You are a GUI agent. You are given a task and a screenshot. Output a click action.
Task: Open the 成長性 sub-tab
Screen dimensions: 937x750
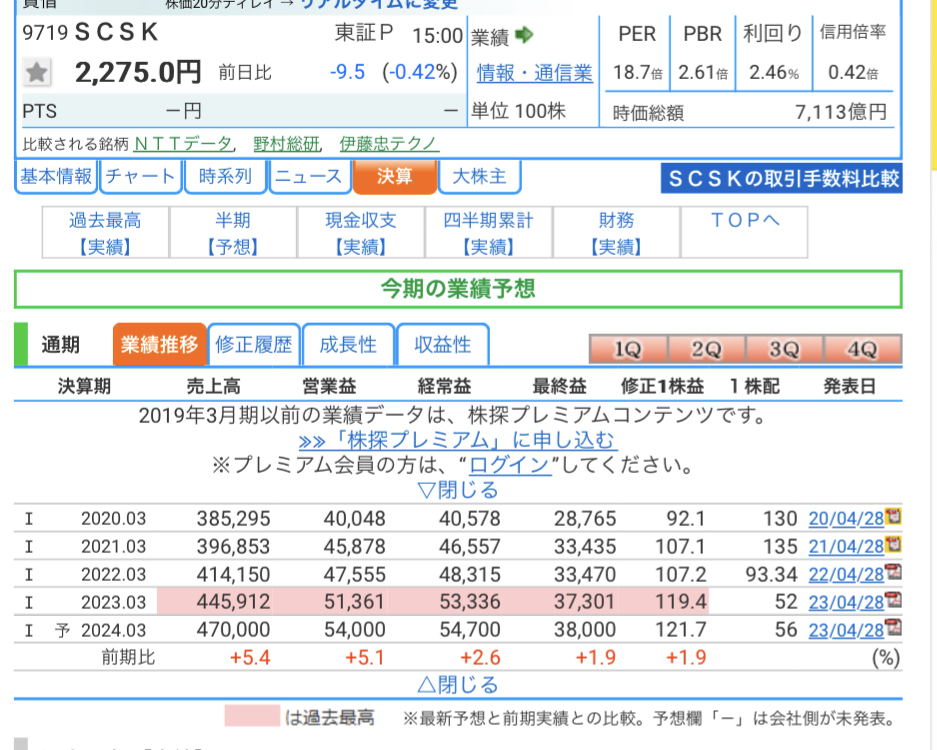point(348,344)
